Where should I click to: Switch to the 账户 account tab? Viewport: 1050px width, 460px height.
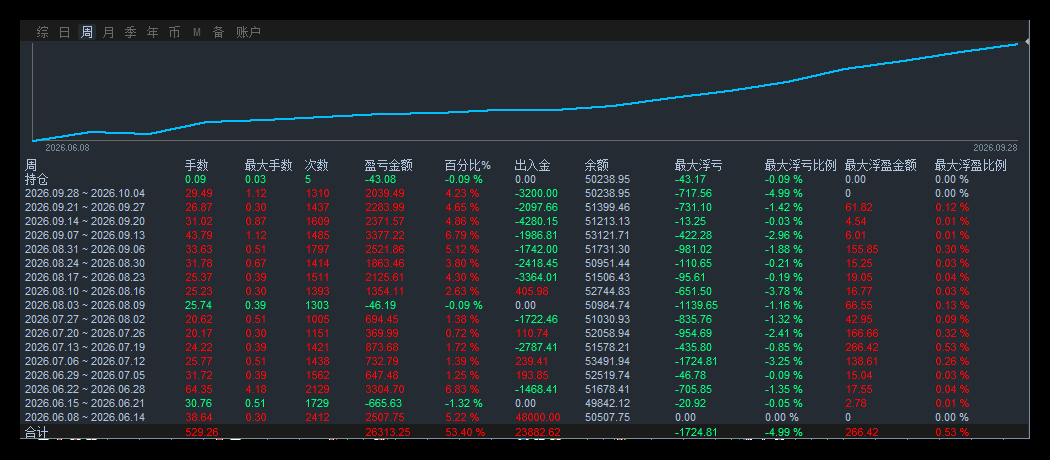248,32
